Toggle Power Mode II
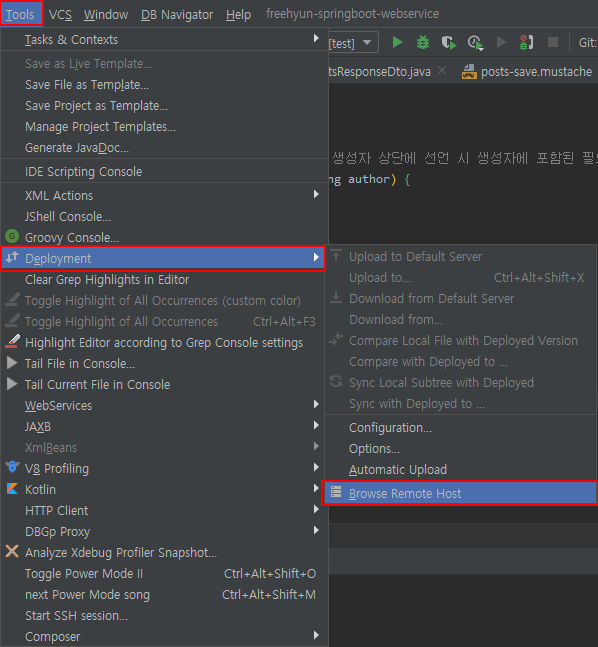598x647 pixels. point(164,574)
